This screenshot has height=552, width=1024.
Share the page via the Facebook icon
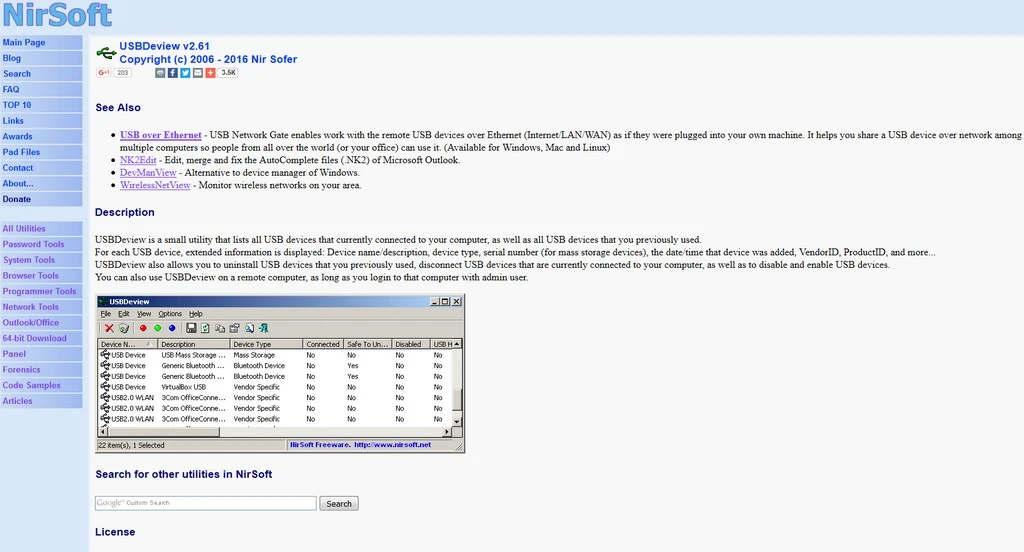172,73
